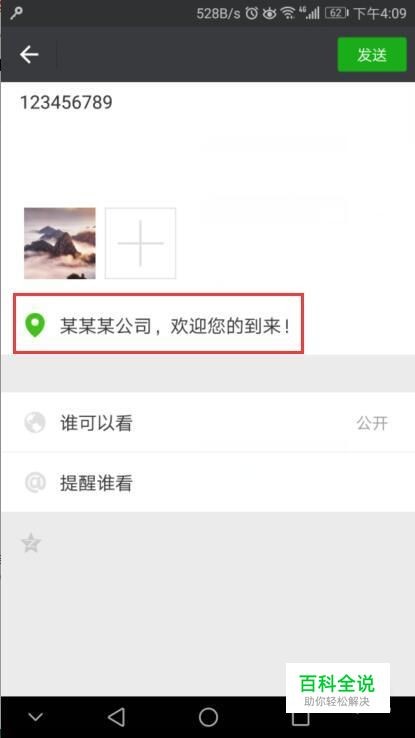Tap the battery indicator in status bar
This screenshot has width=415, height=738.
[336, 13]
